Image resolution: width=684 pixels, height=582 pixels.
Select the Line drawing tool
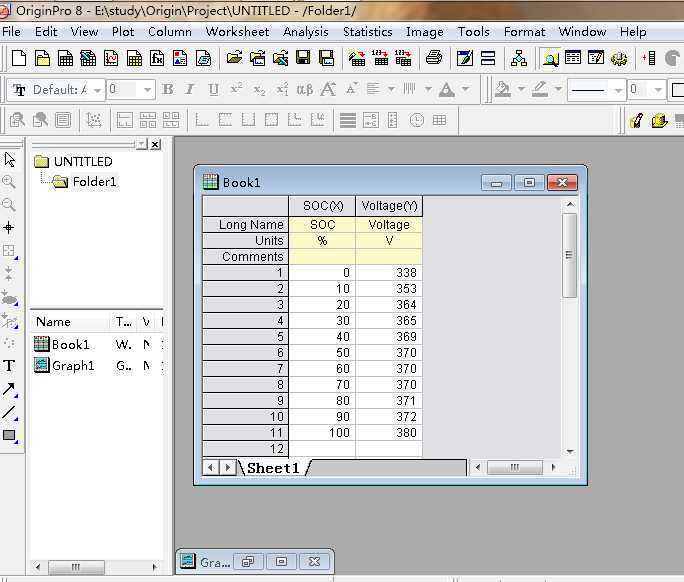(9, 412)
